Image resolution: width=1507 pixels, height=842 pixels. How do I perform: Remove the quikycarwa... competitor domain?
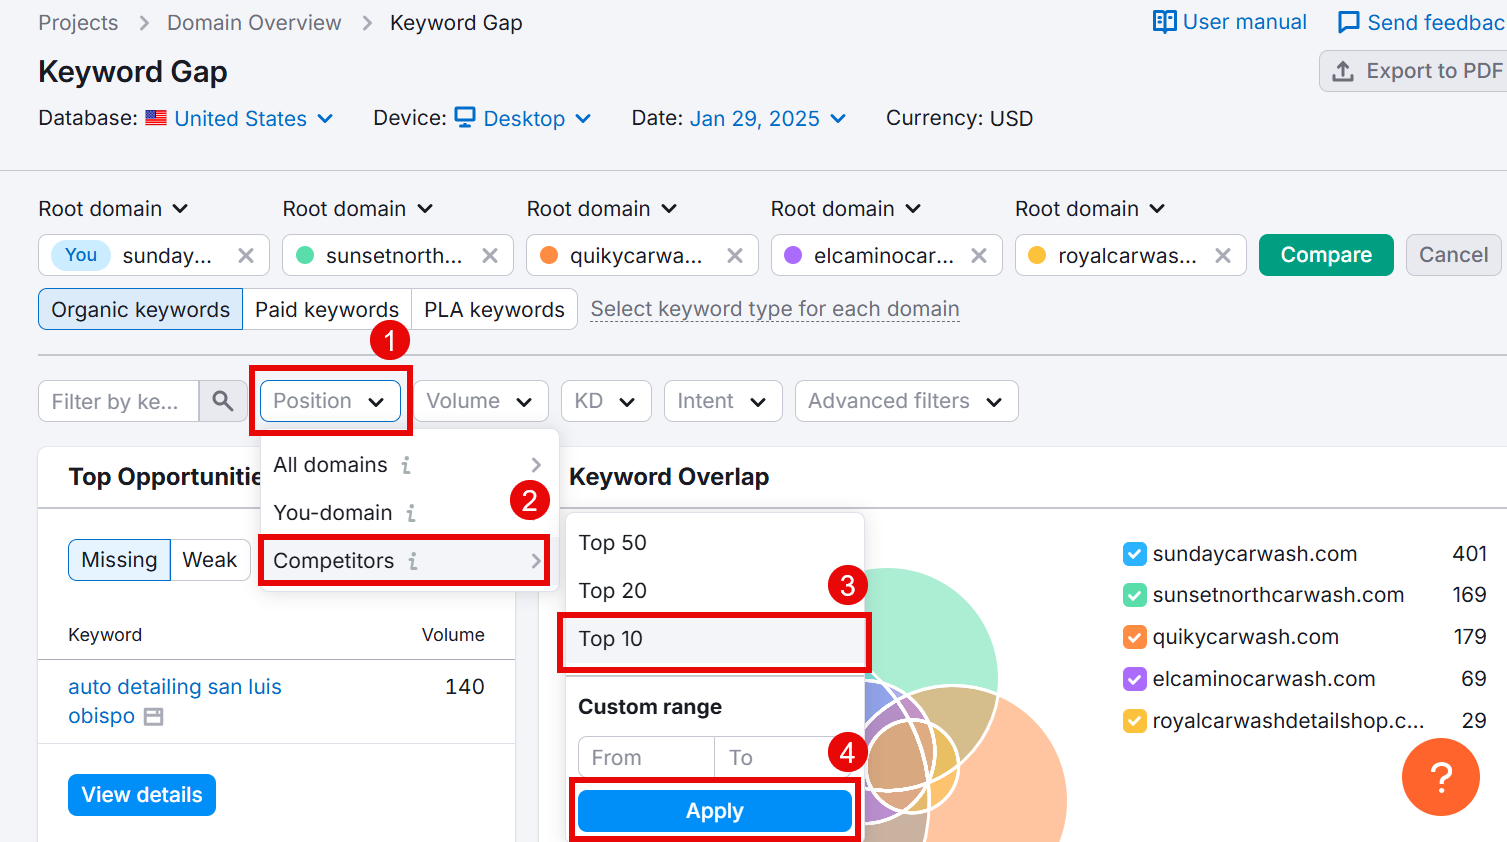click(735, 255)
